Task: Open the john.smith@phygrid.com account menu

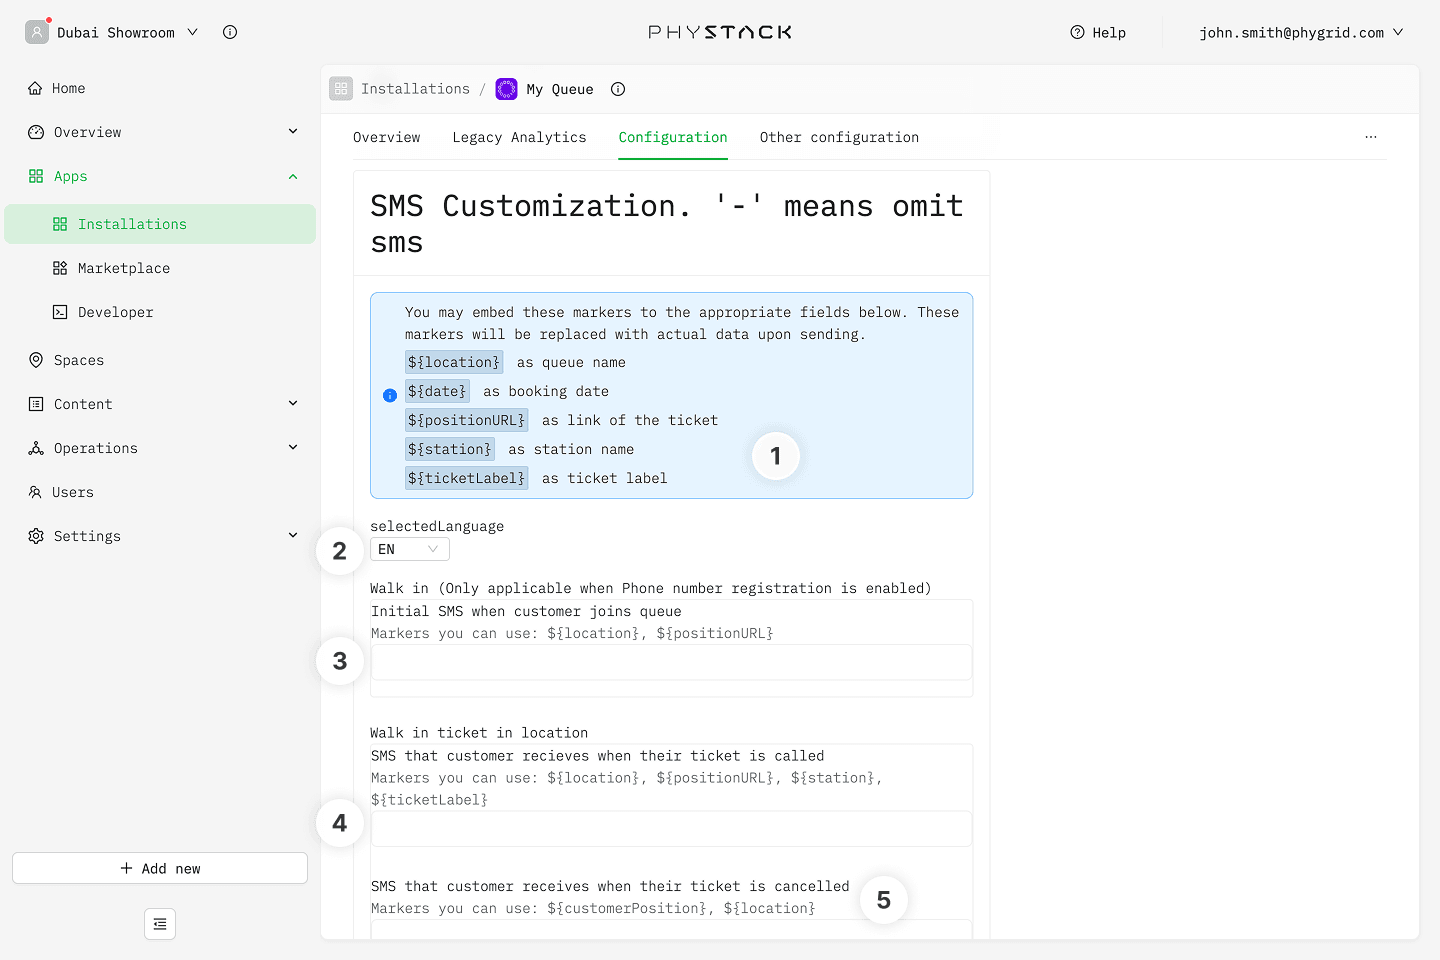Action: coord(1301,32)
